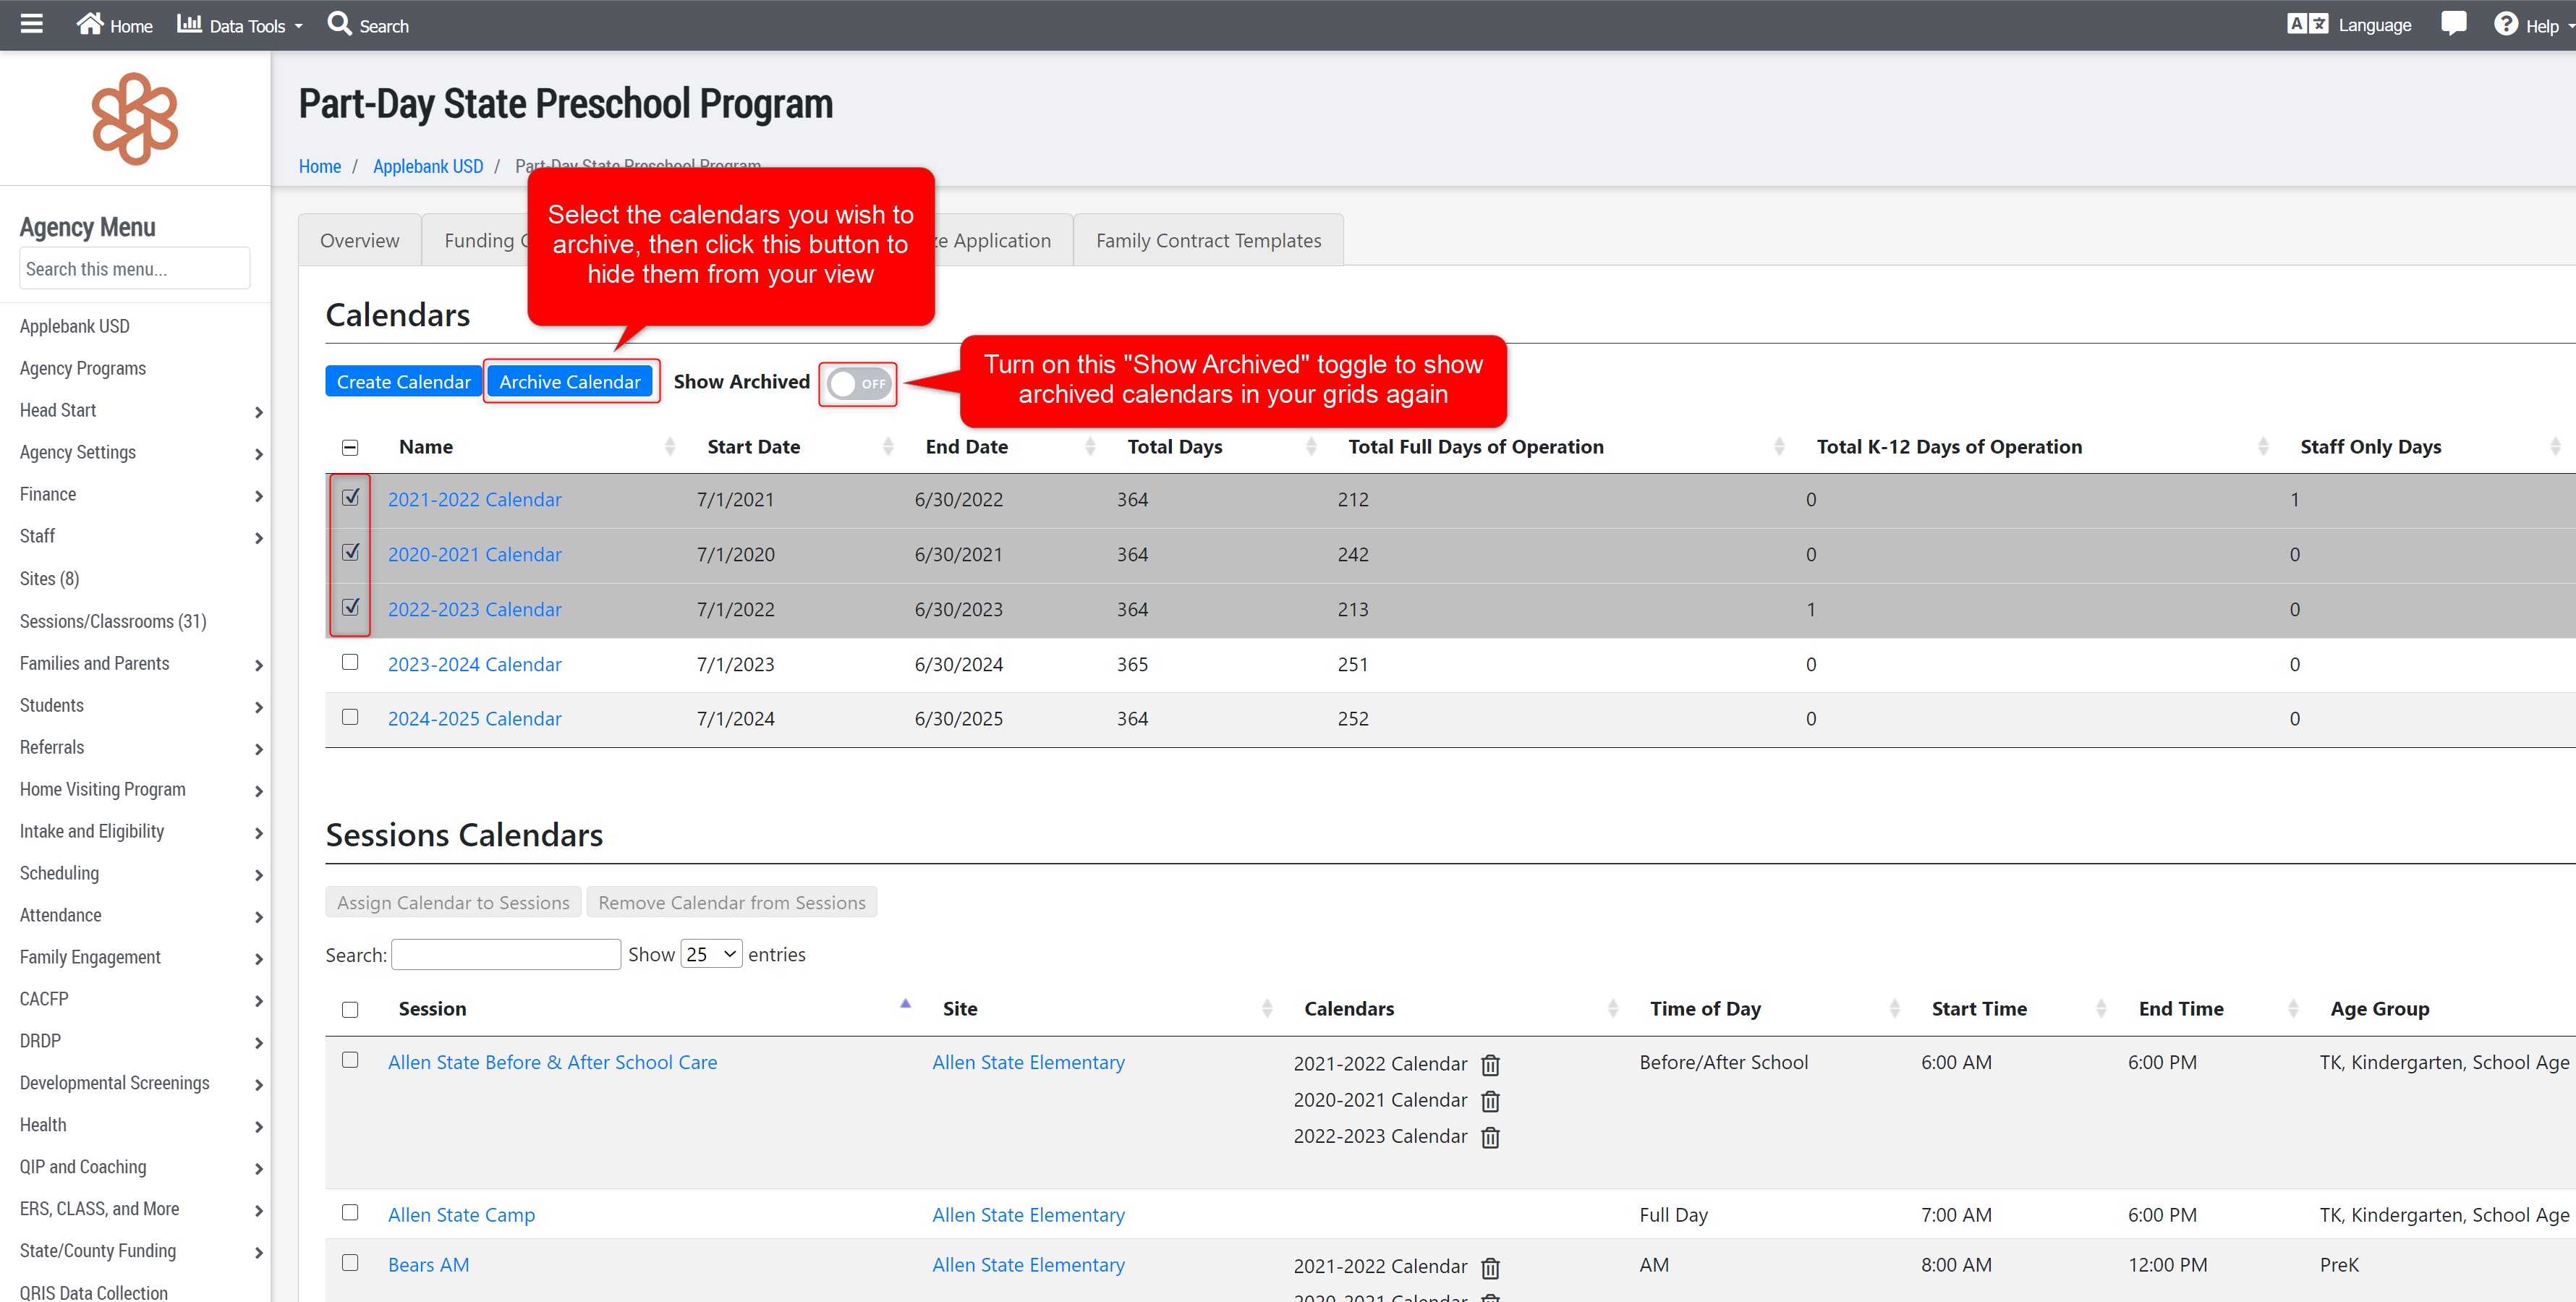Open the Show entries dropdown

[711, 954]
